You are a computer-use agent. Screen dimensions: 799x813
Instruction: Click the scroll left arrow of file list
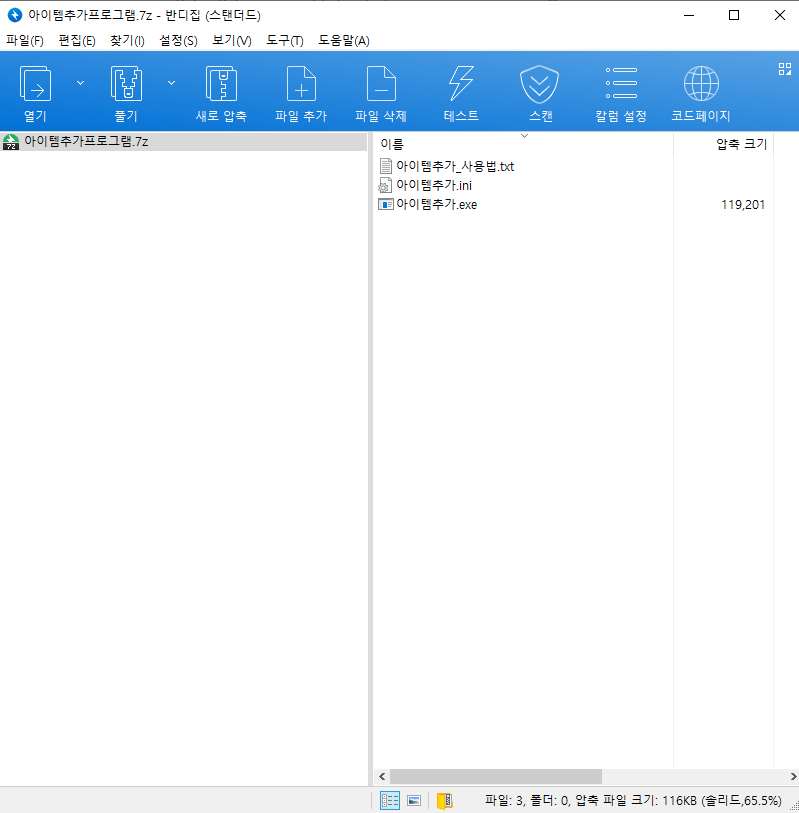pyautogui.click(x=382, y=776)
